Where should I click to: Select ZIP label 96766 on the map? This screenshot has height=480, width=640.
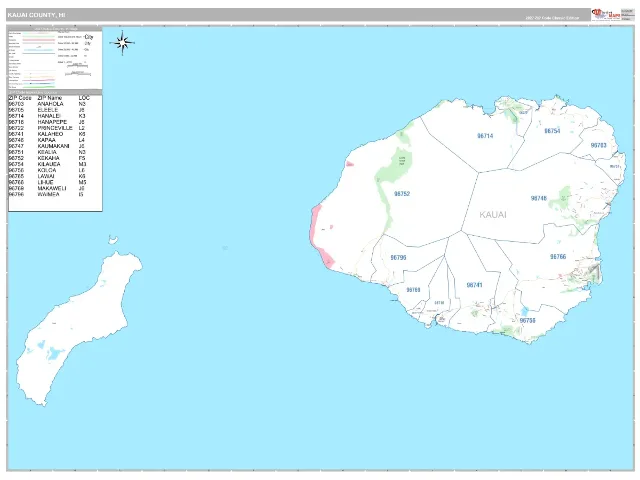tap(558, 257)
